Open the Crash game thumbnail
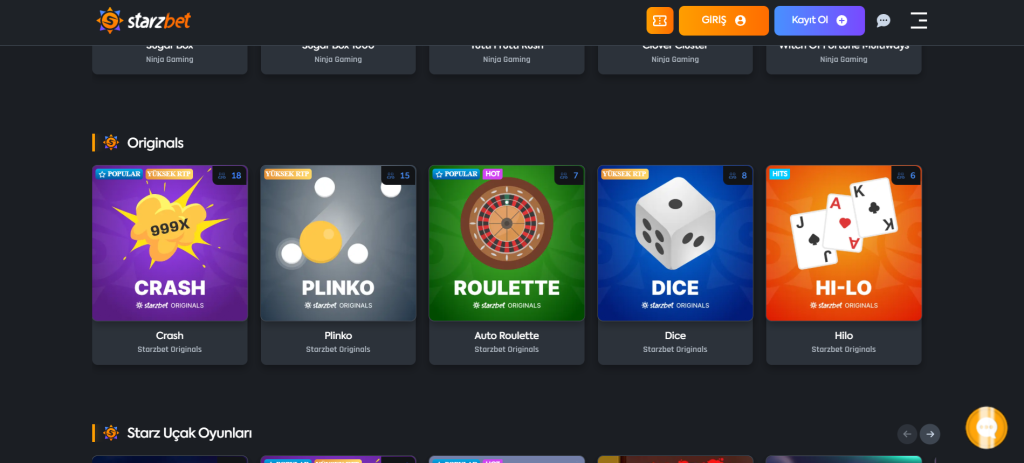The image size is (1024, 463). click(170, 243)
